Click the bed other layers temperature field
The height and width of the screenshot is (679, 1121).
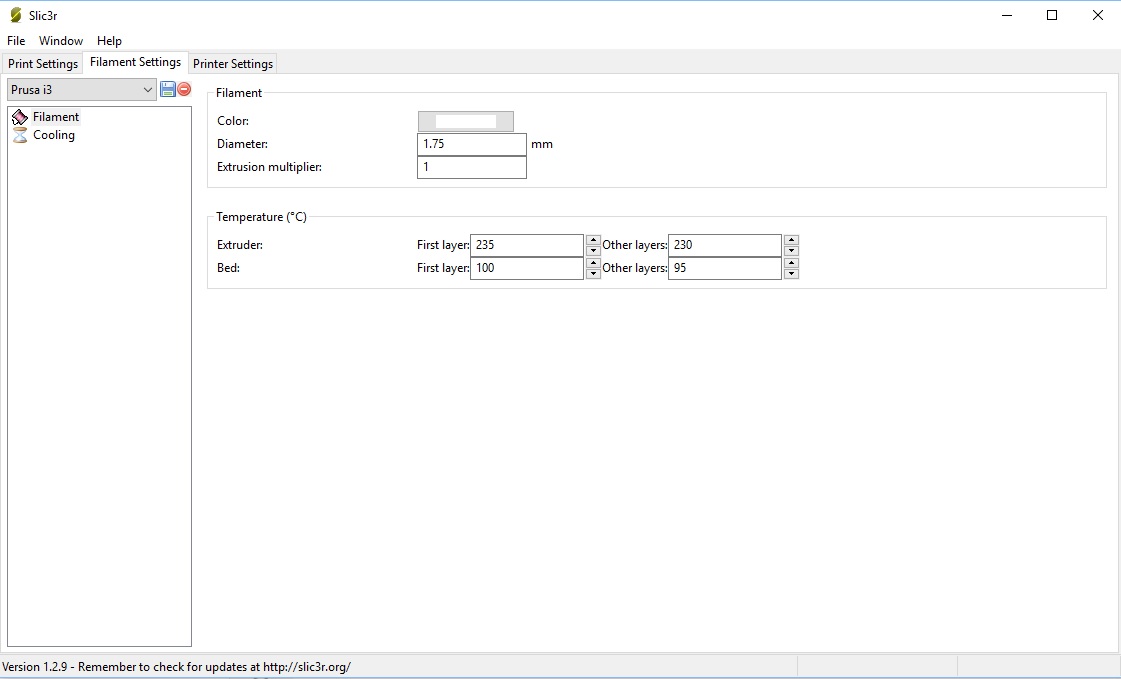click(724, 268)
